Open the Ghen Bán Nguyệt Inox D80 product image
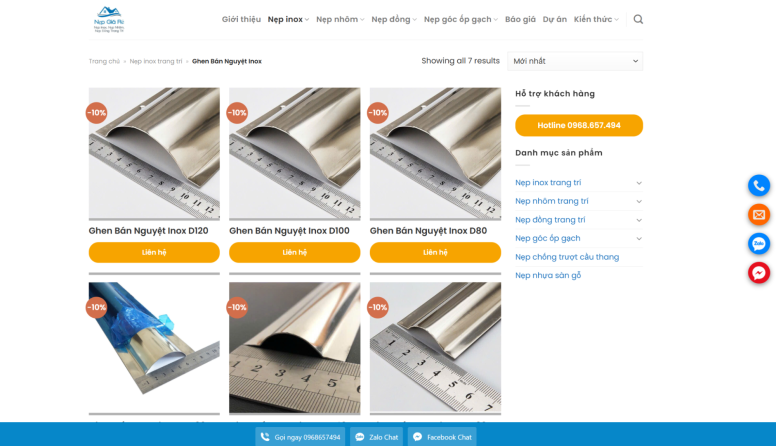Image resolution: width=776 pixels, height=446 pixels. (435, 153)
